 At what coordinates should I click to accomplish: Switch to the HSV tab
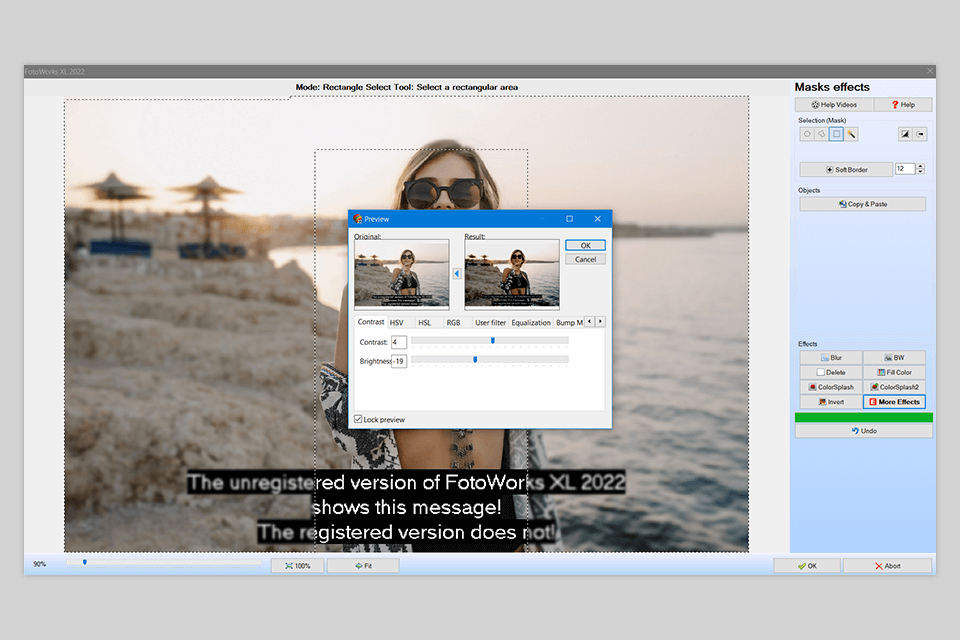(397, 323)
